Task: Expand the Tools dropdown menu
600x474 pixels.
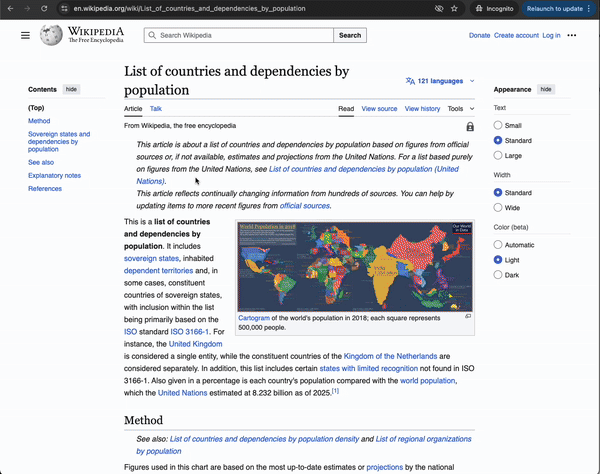Action: coord(460,109)
